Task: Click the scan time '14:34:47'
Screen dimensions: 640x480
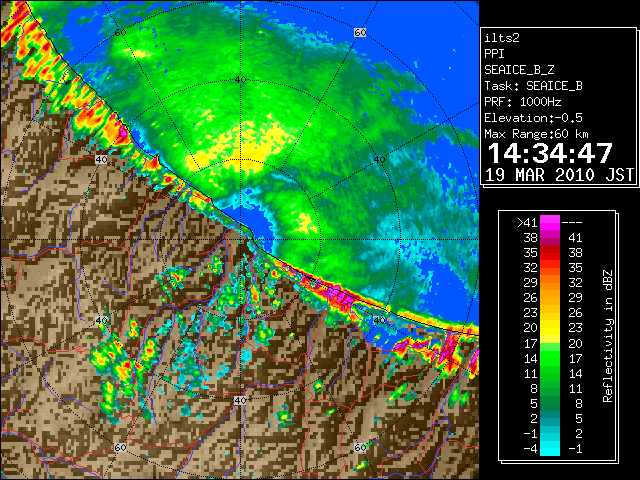Action: (550, 153)
